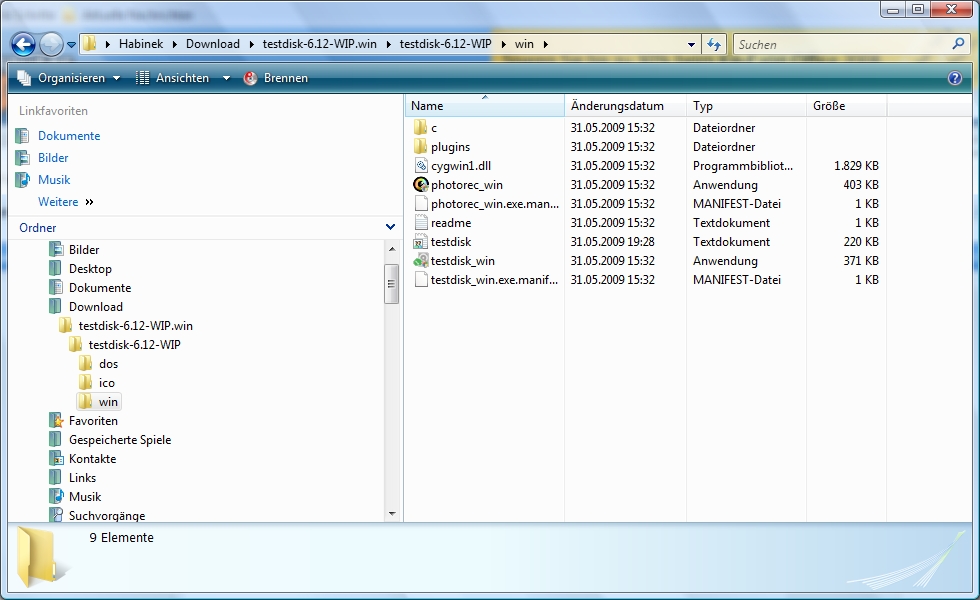Click the magnifier search icon
980x600 pixels.
pos(958,44)
